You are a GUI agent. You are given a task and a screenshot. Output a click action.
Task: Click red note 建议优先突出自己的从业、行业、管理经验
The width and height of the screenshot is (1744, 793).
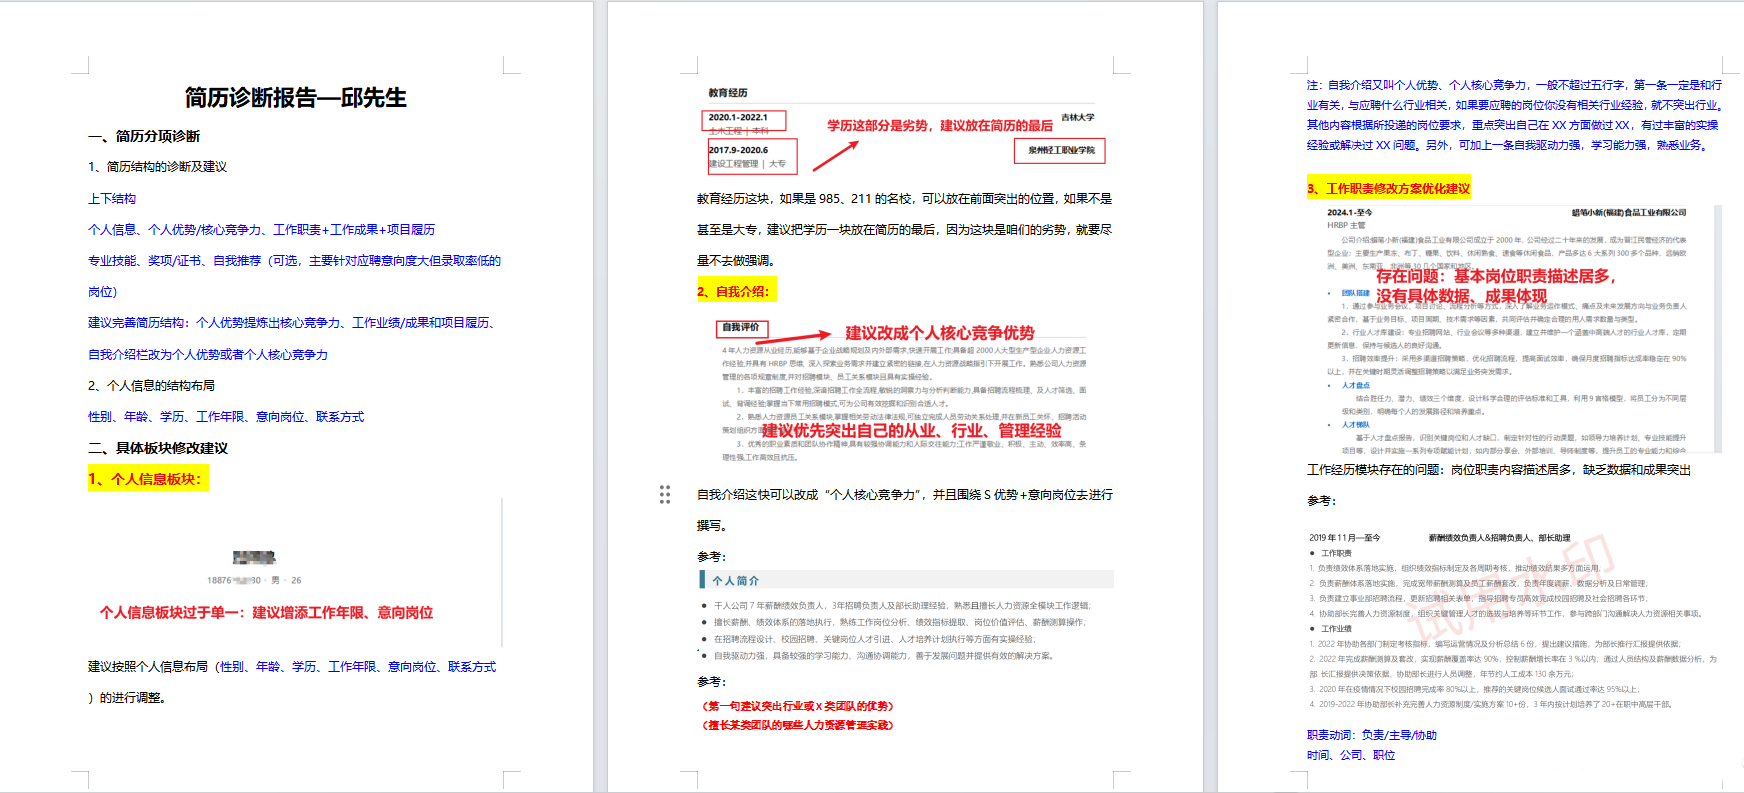click(x=912, y=431)
